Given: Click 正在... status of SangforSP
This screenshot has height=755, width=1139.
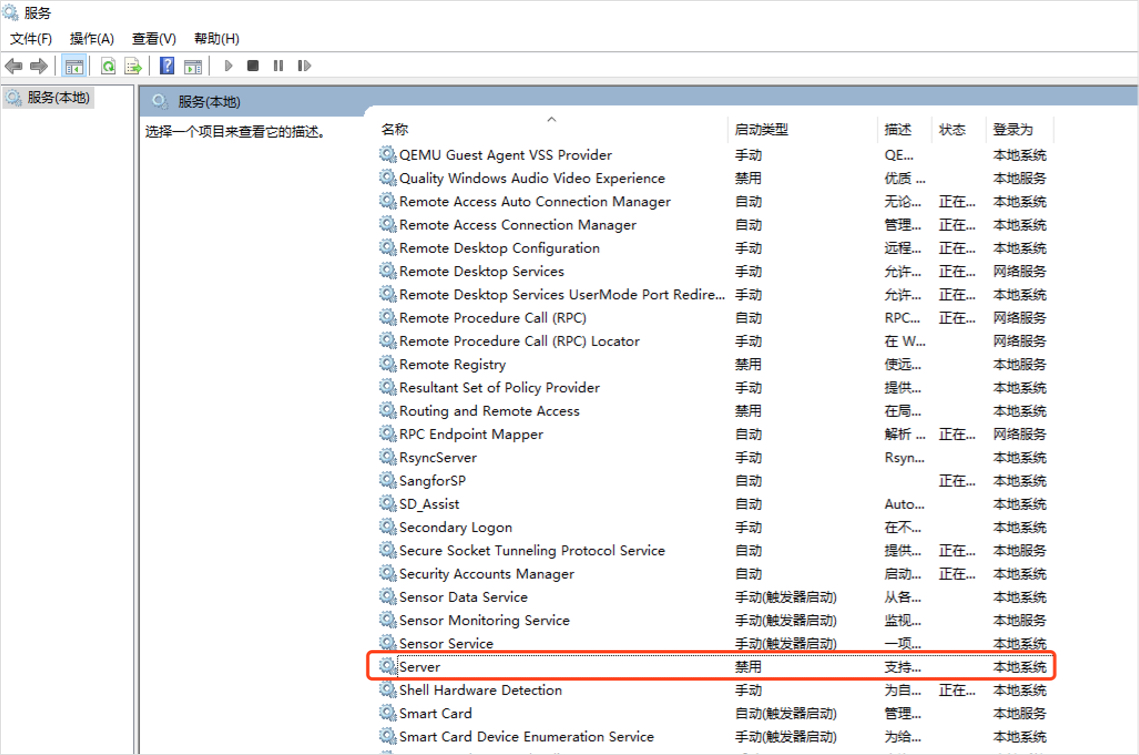Looking at the screenshot, I should point(957,480).
